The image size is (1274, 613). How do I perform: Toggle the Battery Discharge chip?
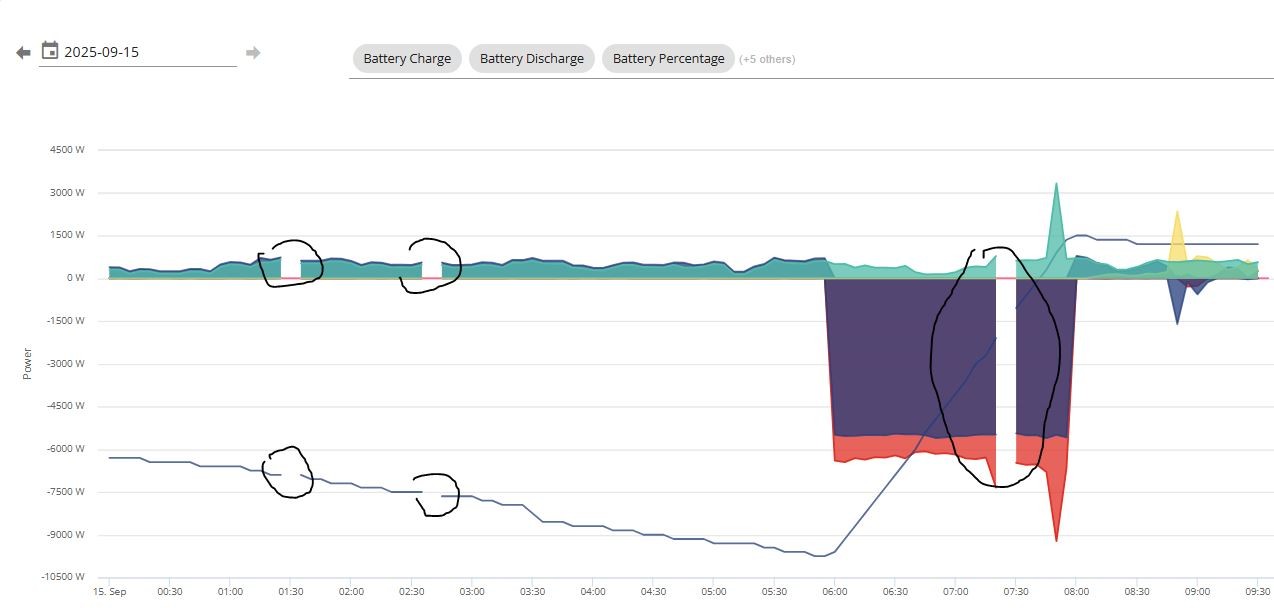coord(531,58)
